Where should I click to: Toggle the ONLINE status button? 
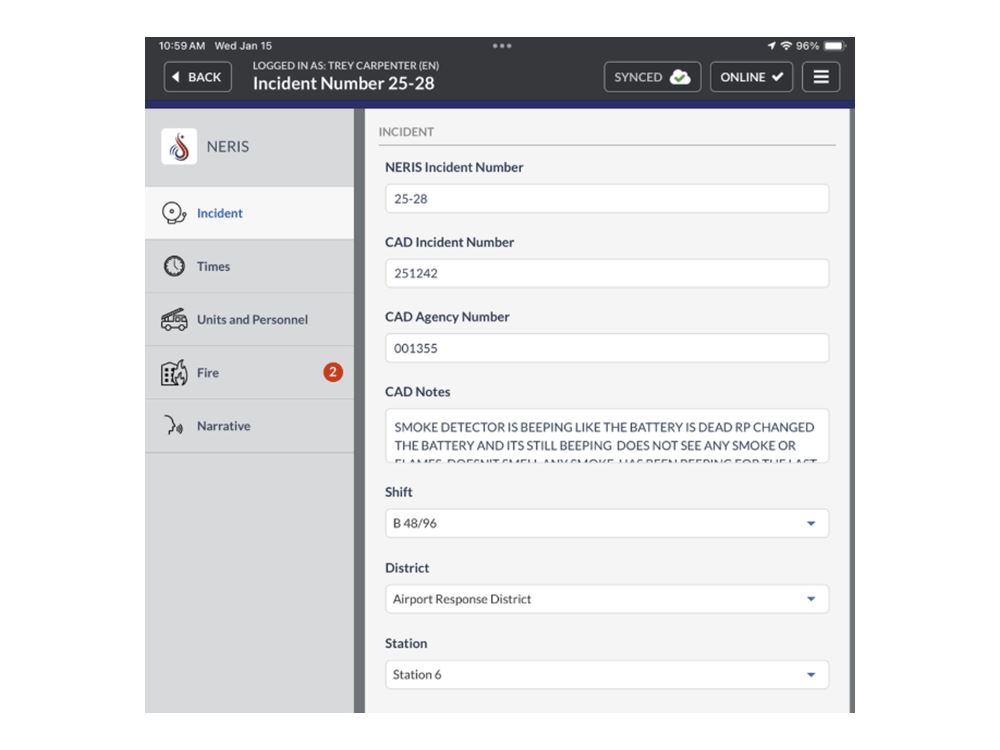(751, 77)
